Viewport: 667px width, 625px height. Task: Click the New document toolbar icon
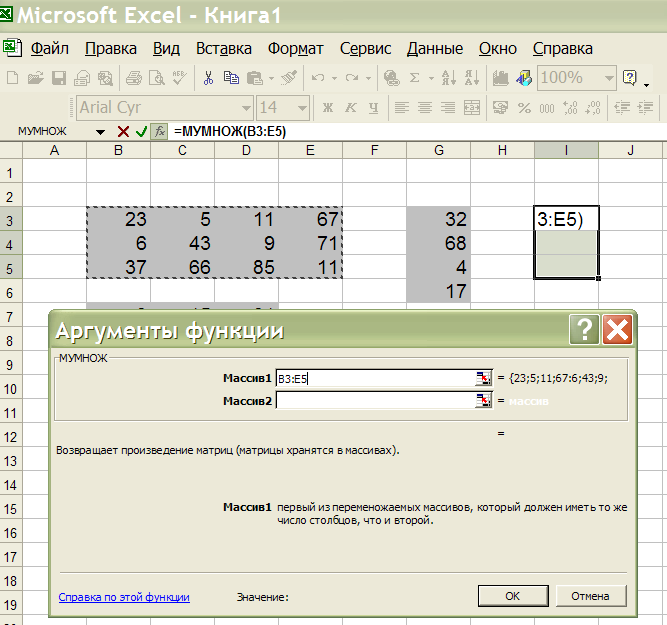[x=12, y=78]
